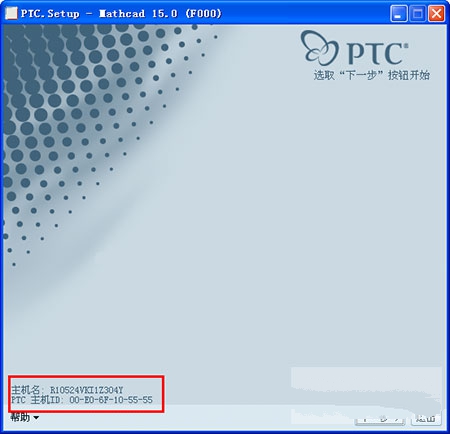The width and height of the screenshot is (450, 434).
Task: Close the PTC.Setup window
Action: point(436,13)
